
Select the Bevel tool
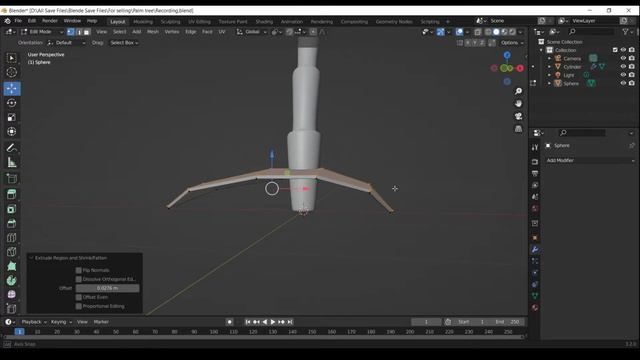11,223
